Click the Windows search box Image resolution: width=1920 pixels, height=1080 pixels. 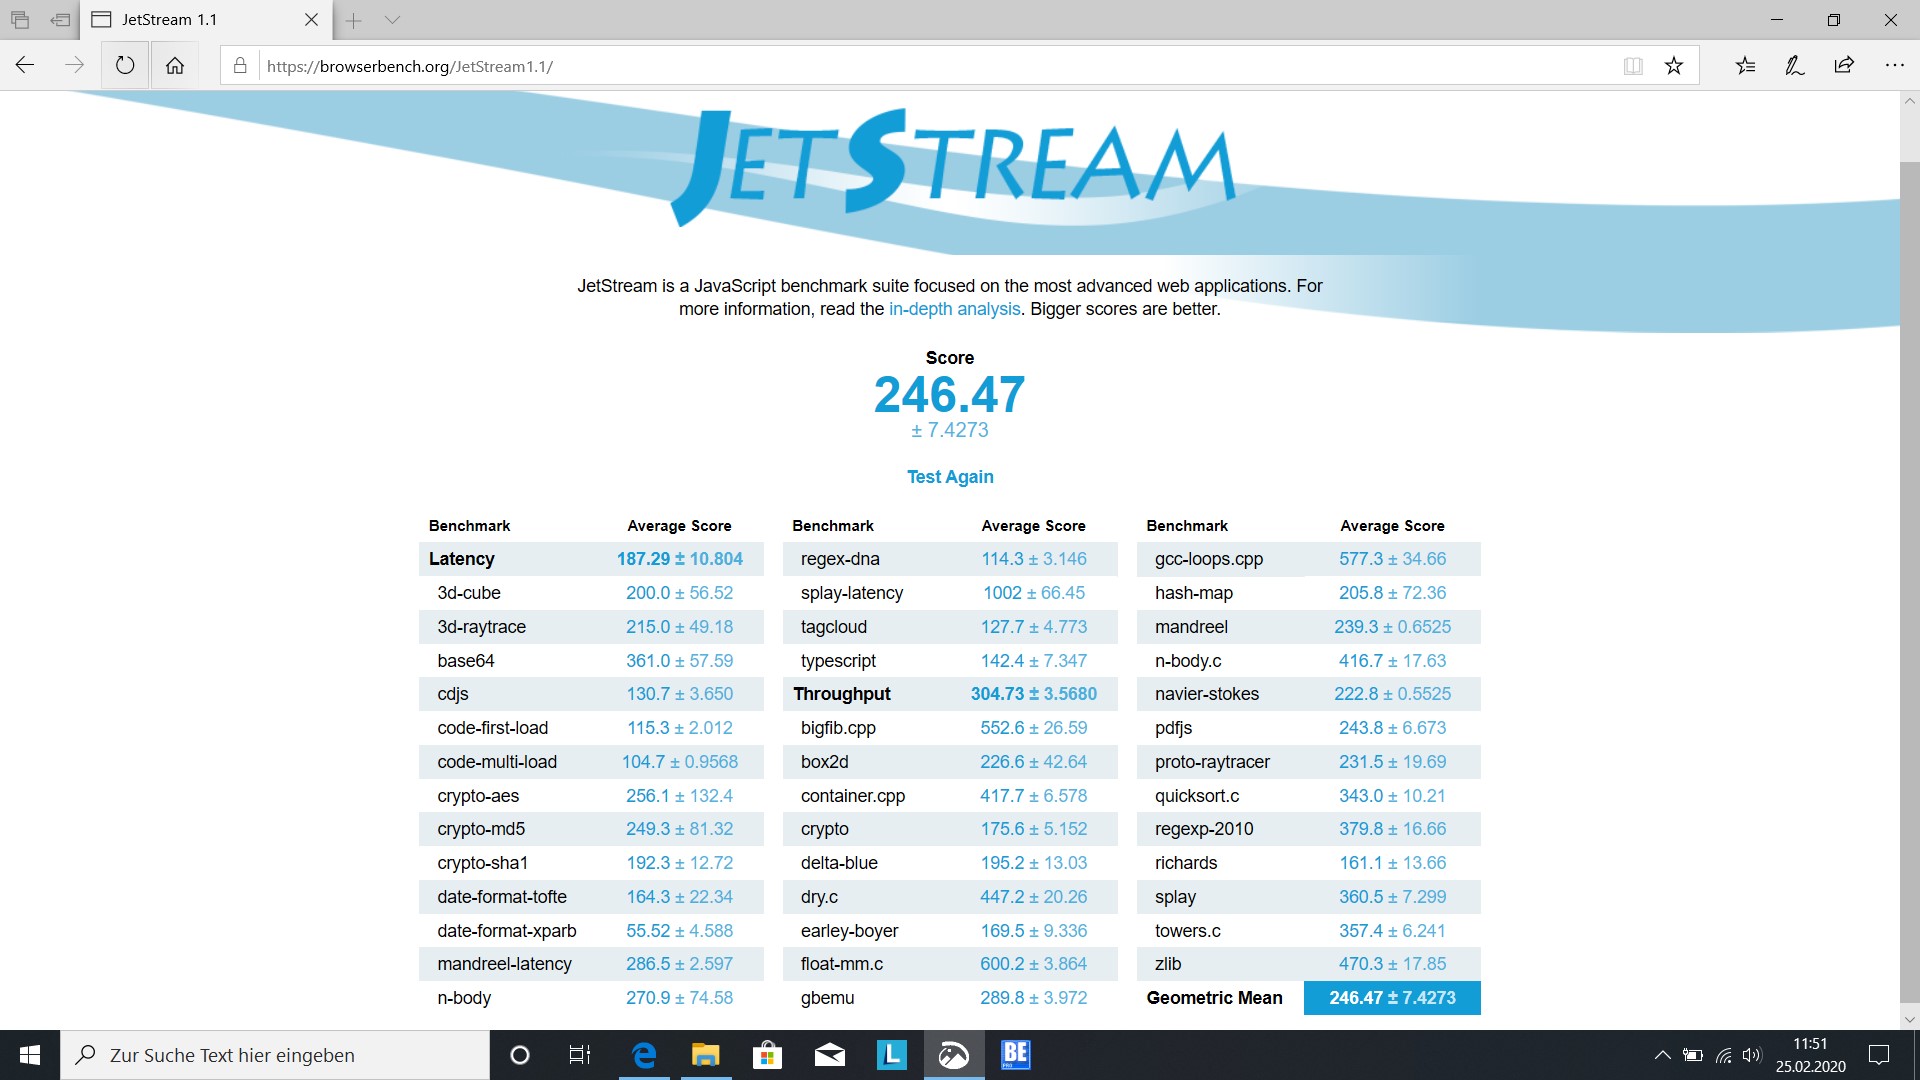pyautogui.click(x=275, y=1055)
